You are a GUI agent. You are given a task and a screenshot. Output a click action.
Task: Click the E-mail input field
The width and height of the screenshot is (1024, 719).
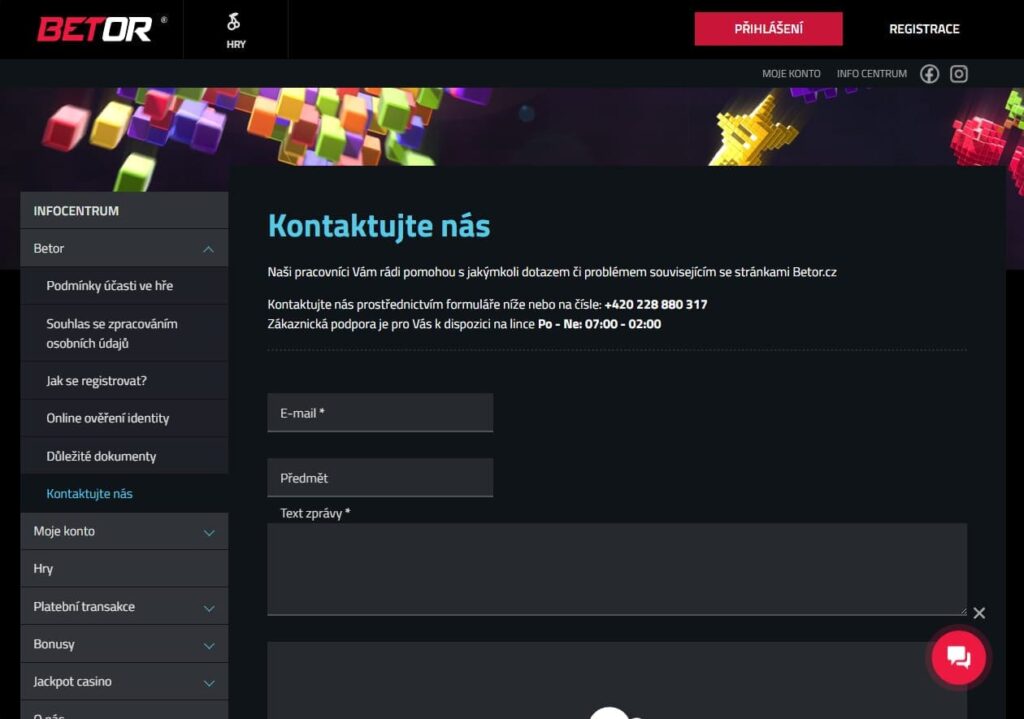[x=380, y=412]
